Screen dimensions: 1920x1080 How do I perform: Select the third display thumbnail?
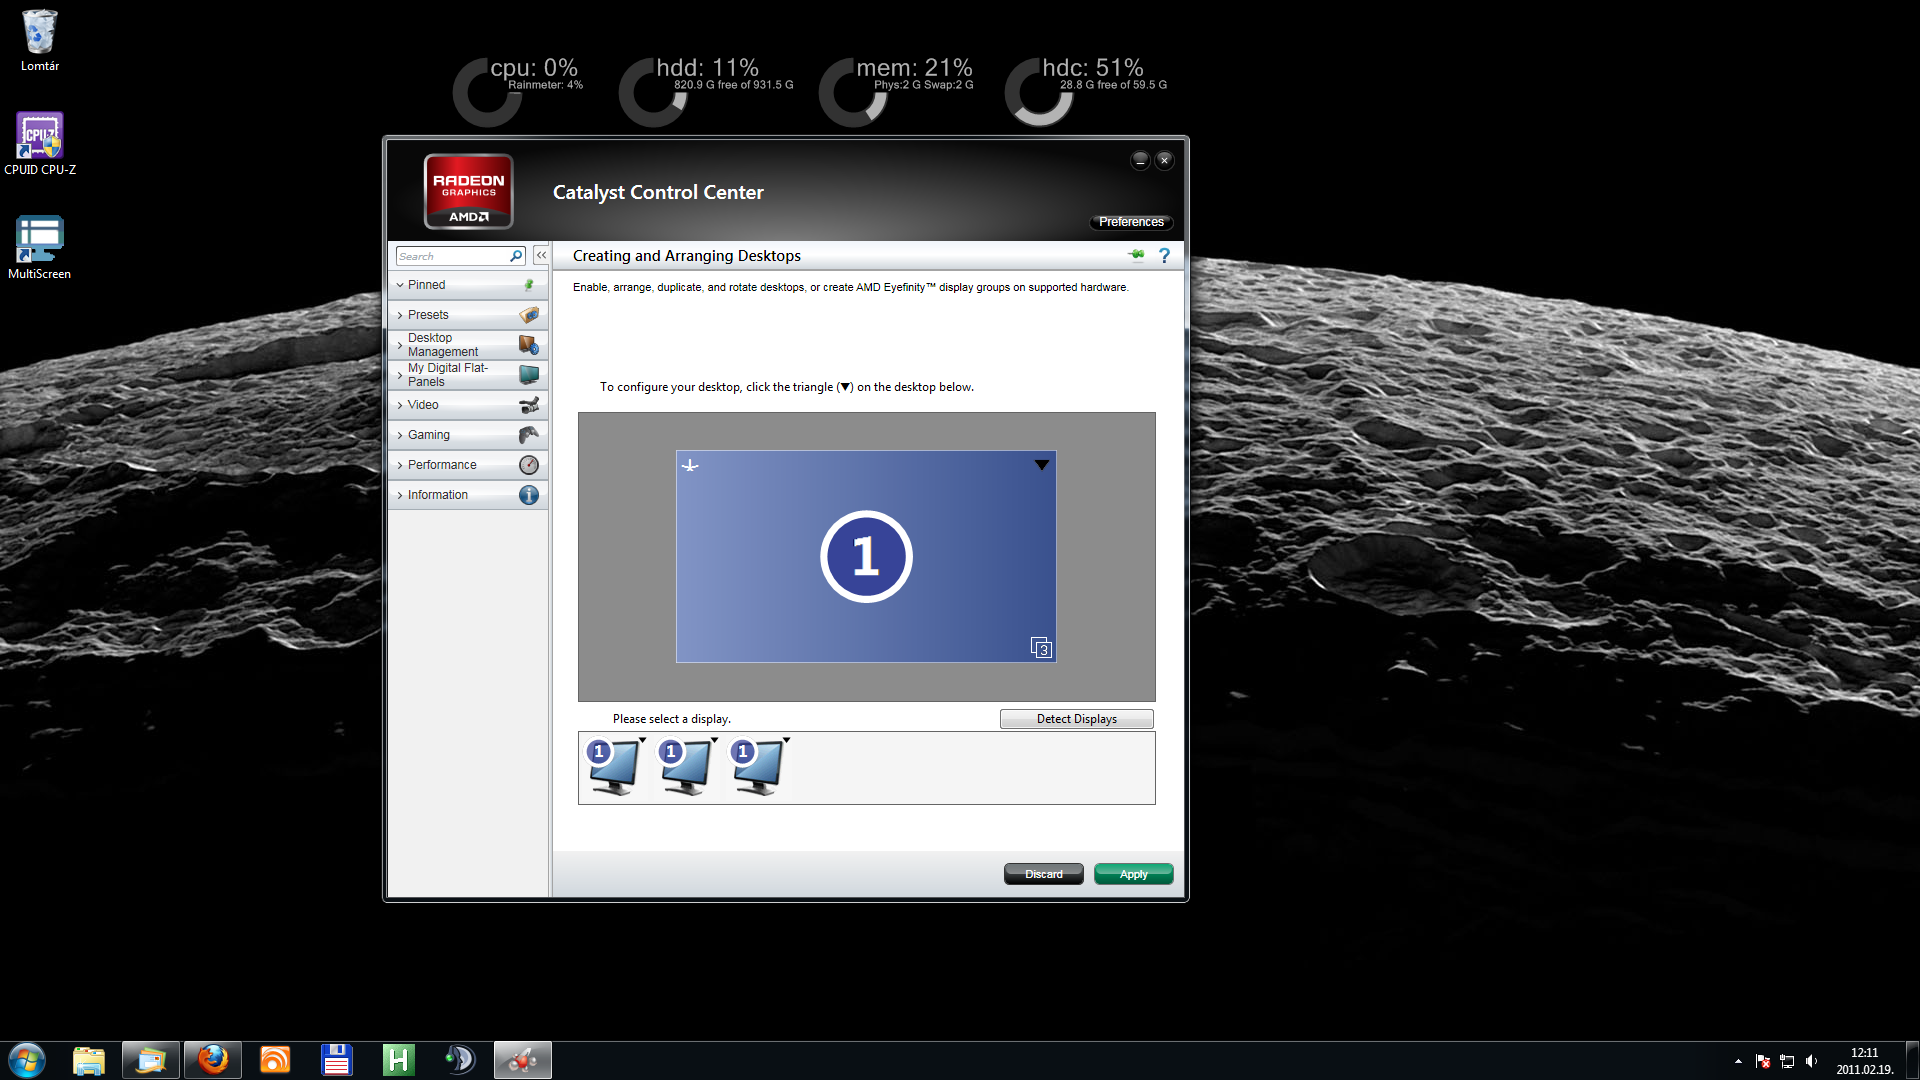point(757,767)
